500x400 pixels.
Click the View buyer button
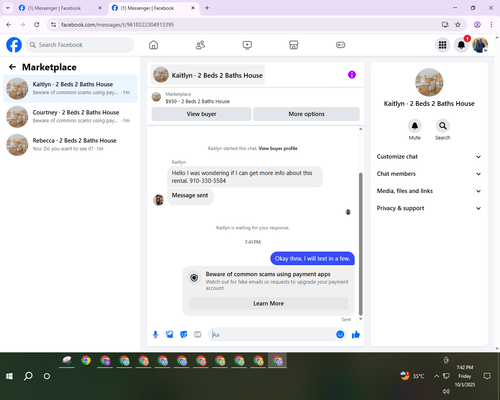pyautogui.click(x=201, y=114)
